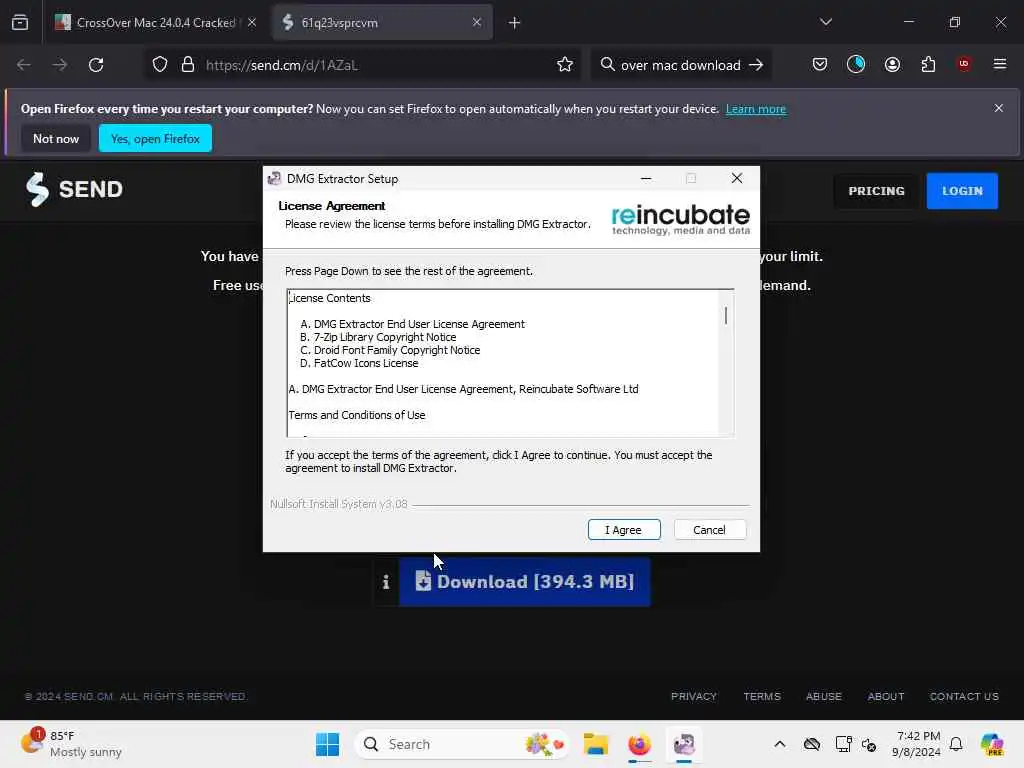Save page to Pocket
Image resolution: width=1024 pixels, height=768 pixels.
coord(820,64)
